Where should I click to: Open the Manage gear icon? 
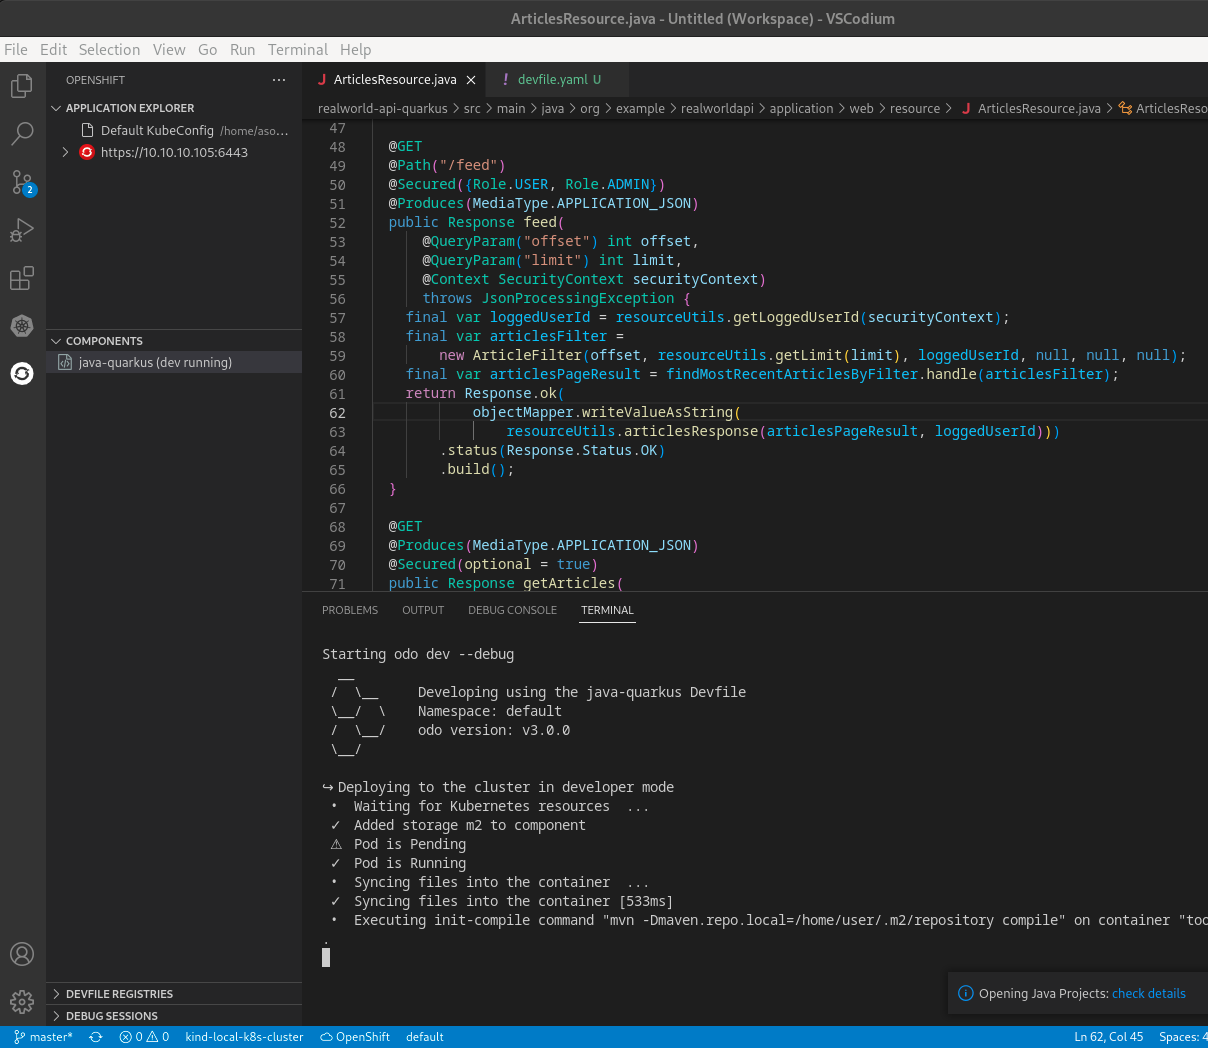22,1001
